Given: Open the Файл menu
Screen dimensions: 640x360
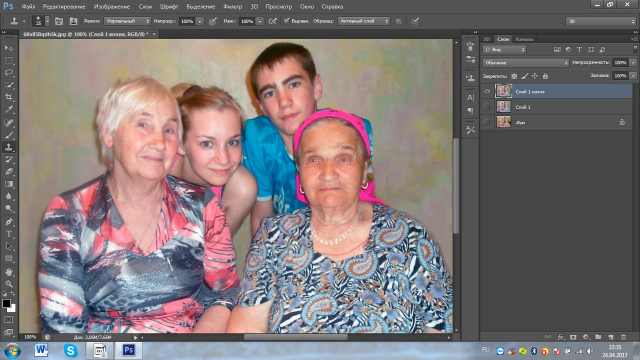Looking at the screenshot, I should [28, 7].
